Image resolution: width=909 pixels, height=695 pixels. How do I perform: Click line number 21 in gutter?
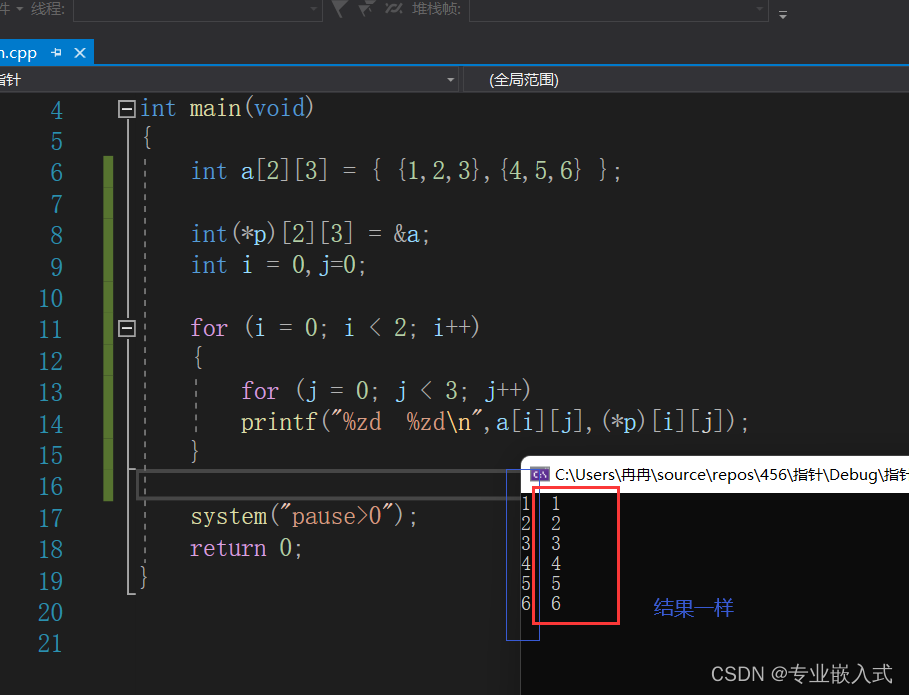click(50, 643)
